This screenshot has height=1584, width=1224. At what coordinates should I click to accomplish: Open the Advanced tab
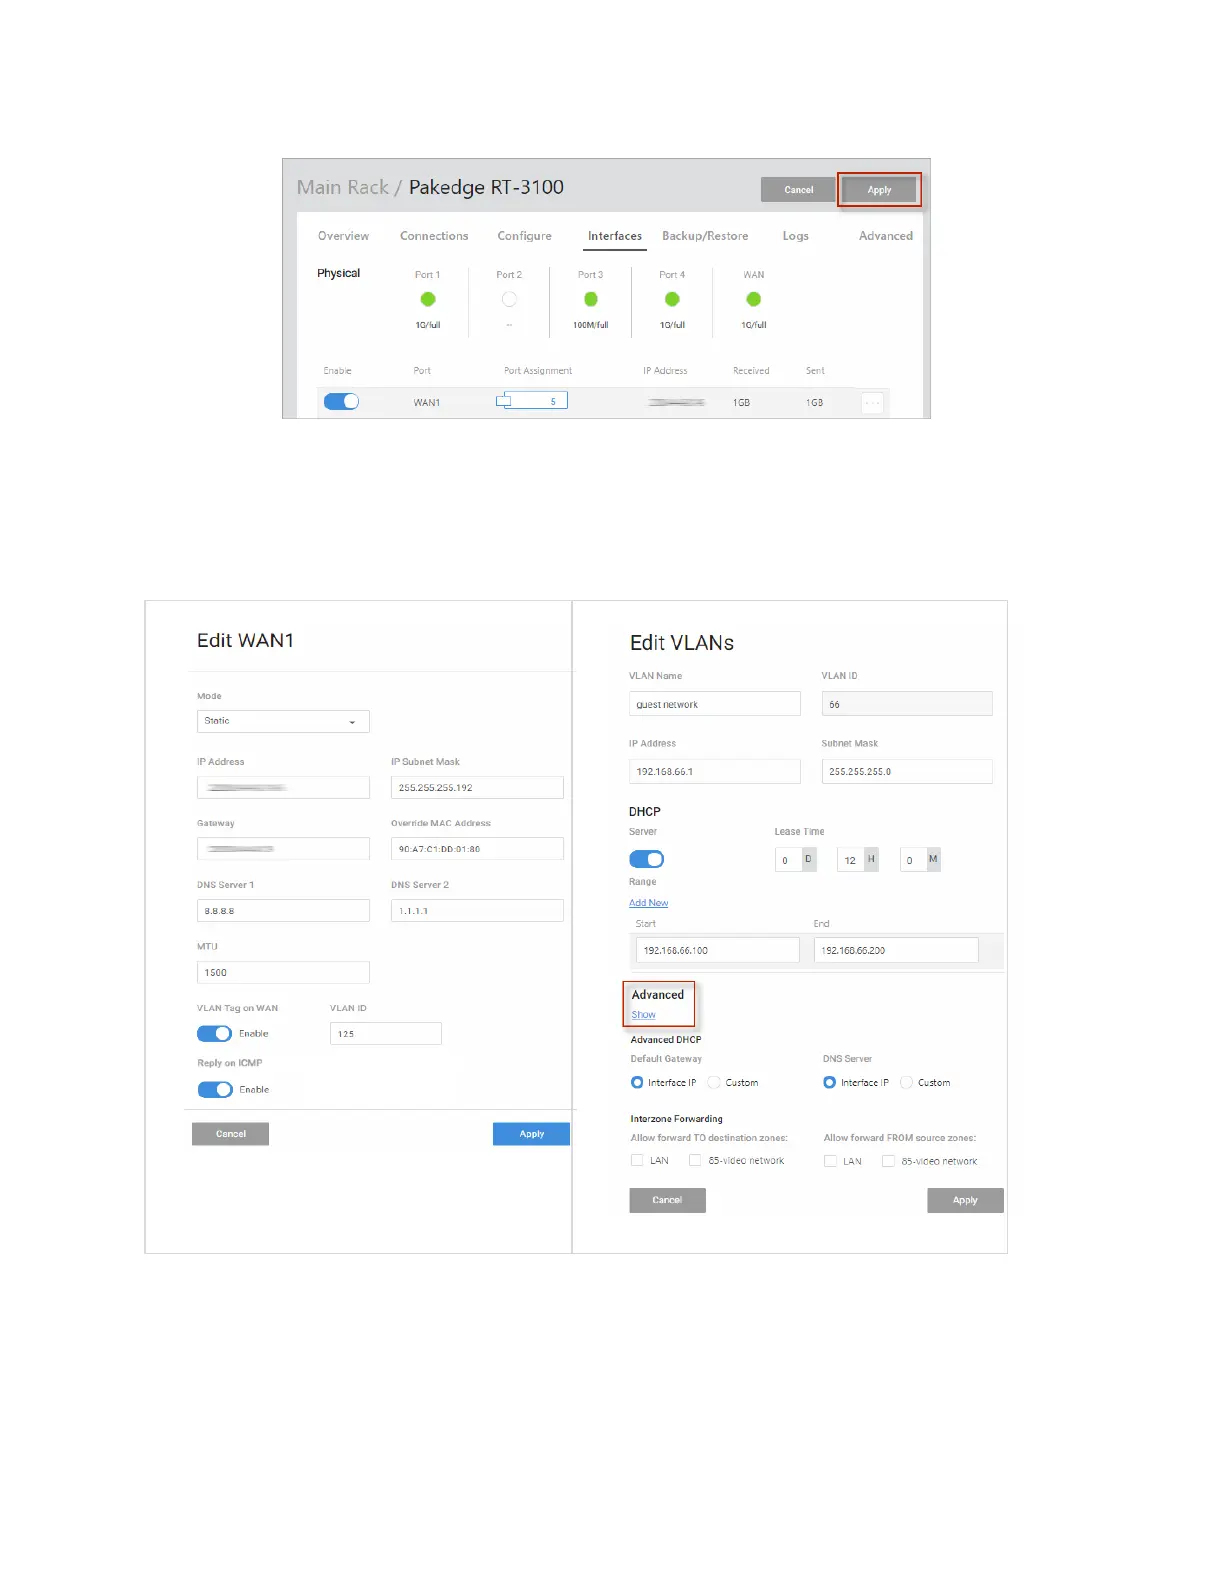tap(886, 236)
